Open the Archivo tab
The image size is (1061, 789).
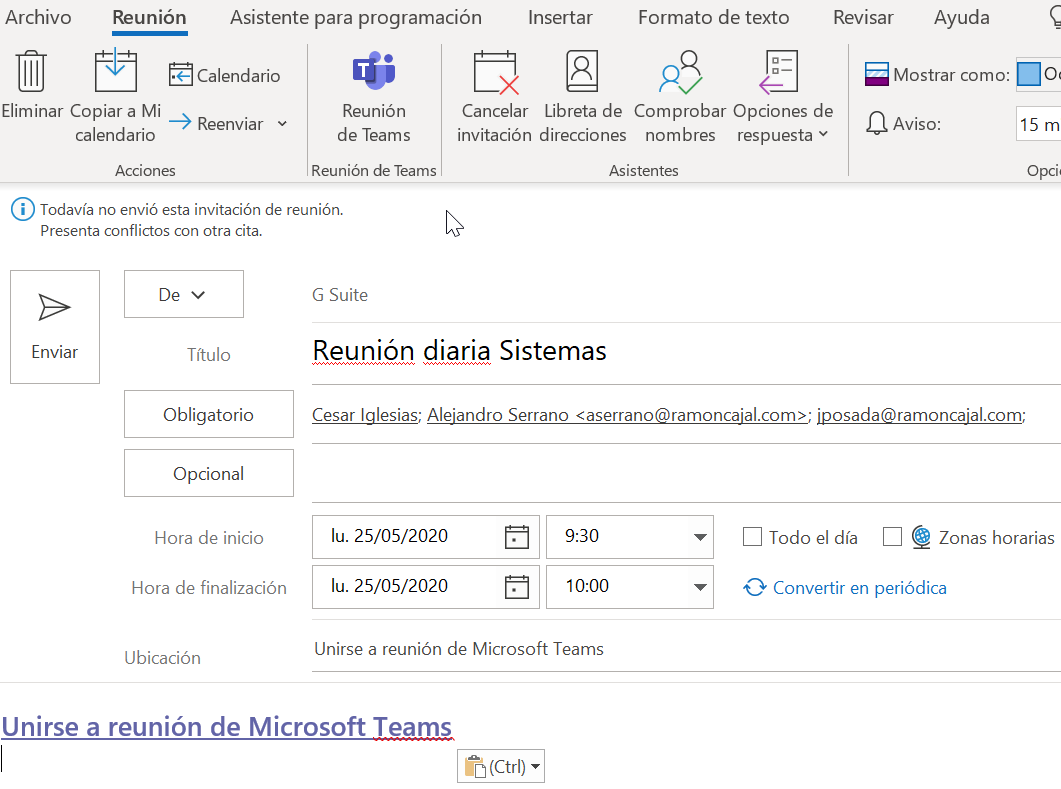tap(38, 18)
